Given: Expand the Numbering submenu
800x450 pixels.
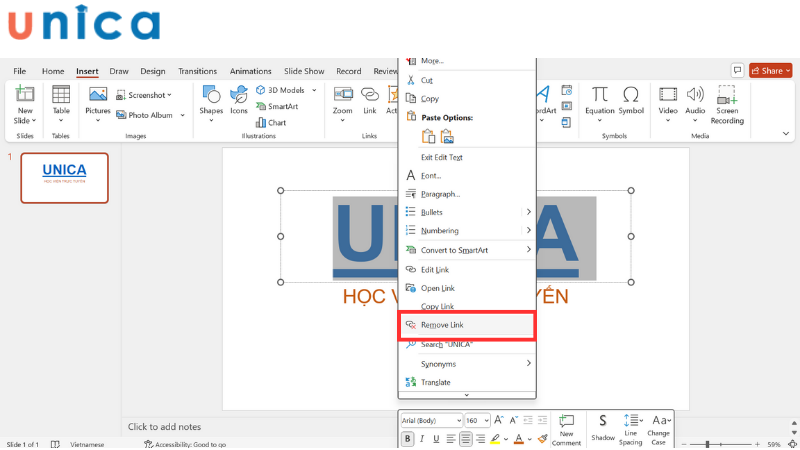Looking at the screenshot, I should point(528,230).
